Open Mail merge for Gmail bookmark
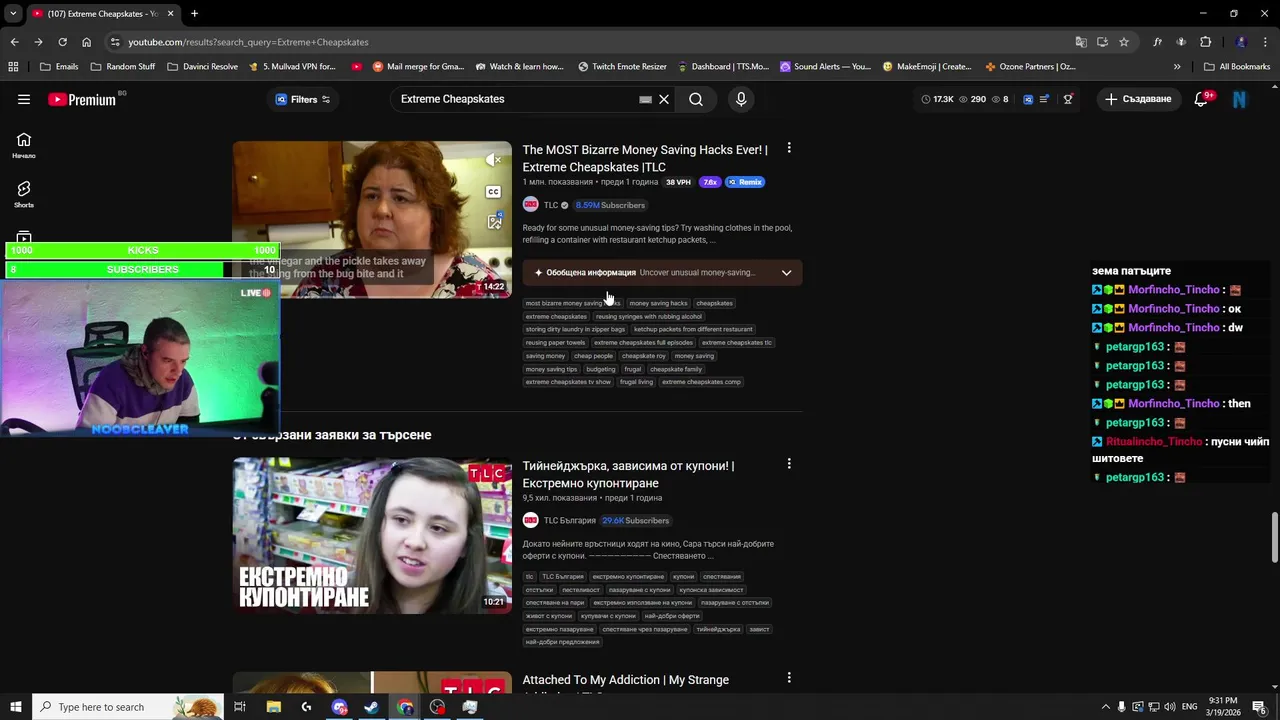 pyautogui.click(x=418, y=67)
